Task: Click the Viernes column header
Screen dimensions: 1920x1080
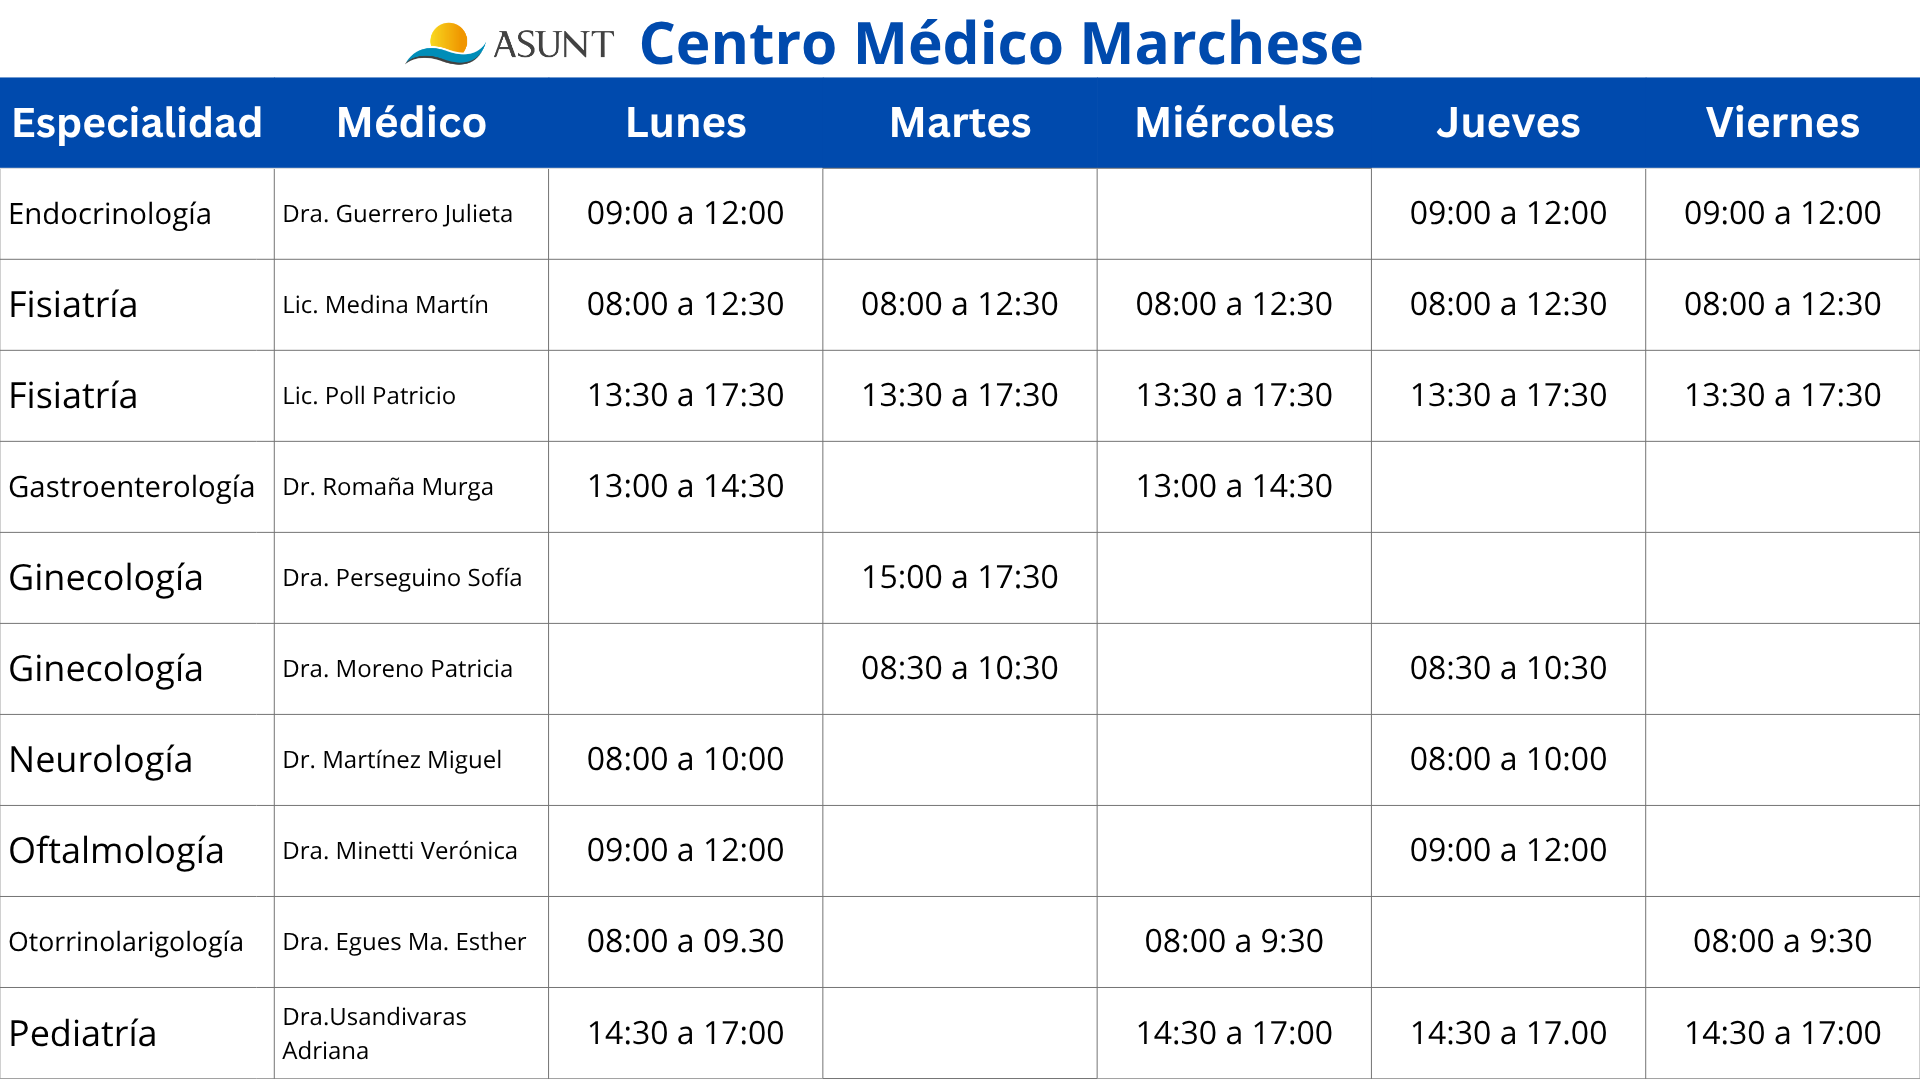Action: (1783, 123)
